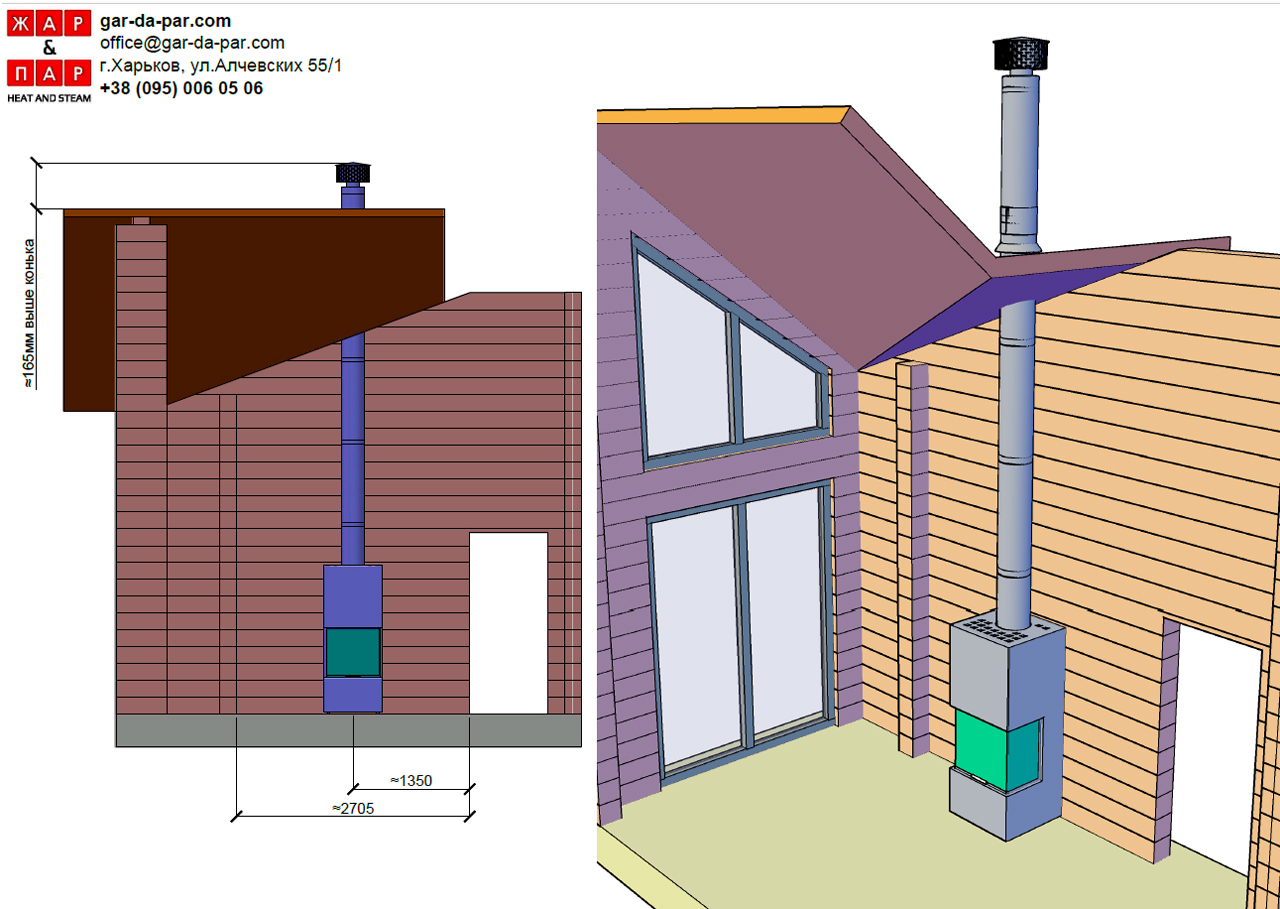Screen dimensions: 1280x909
Task: Click the ≈2705 dimension label
Action: [353, 809]
